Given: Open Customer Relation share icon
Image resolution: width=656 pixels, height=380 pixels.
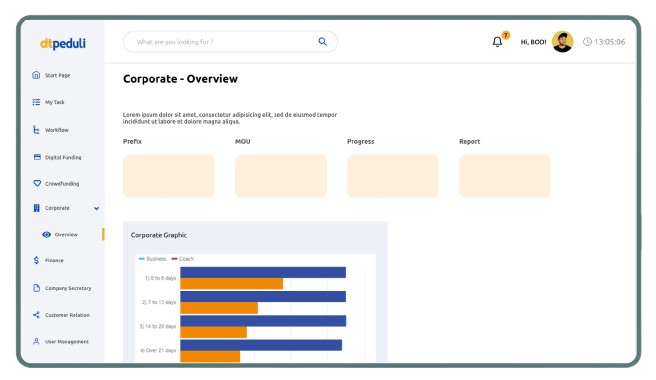Looking at the screenshot, I should (36, 315).
